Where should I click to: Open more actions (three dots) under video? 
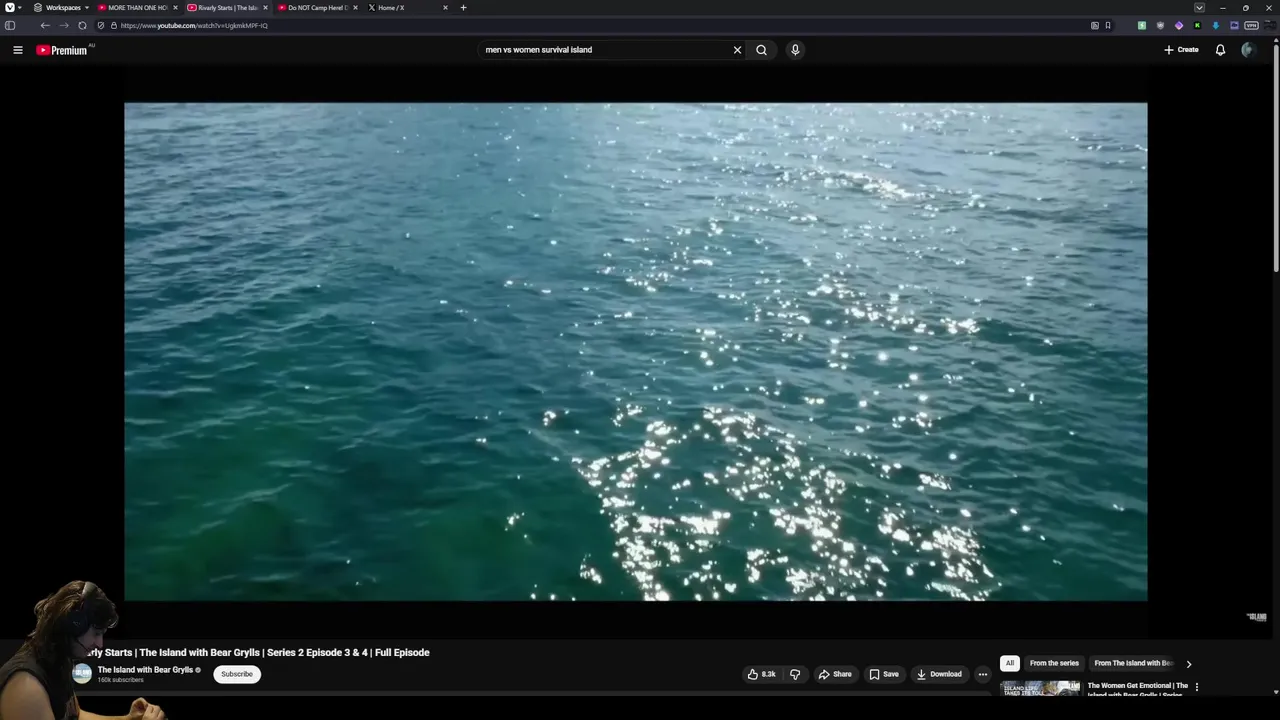point(983,674)
